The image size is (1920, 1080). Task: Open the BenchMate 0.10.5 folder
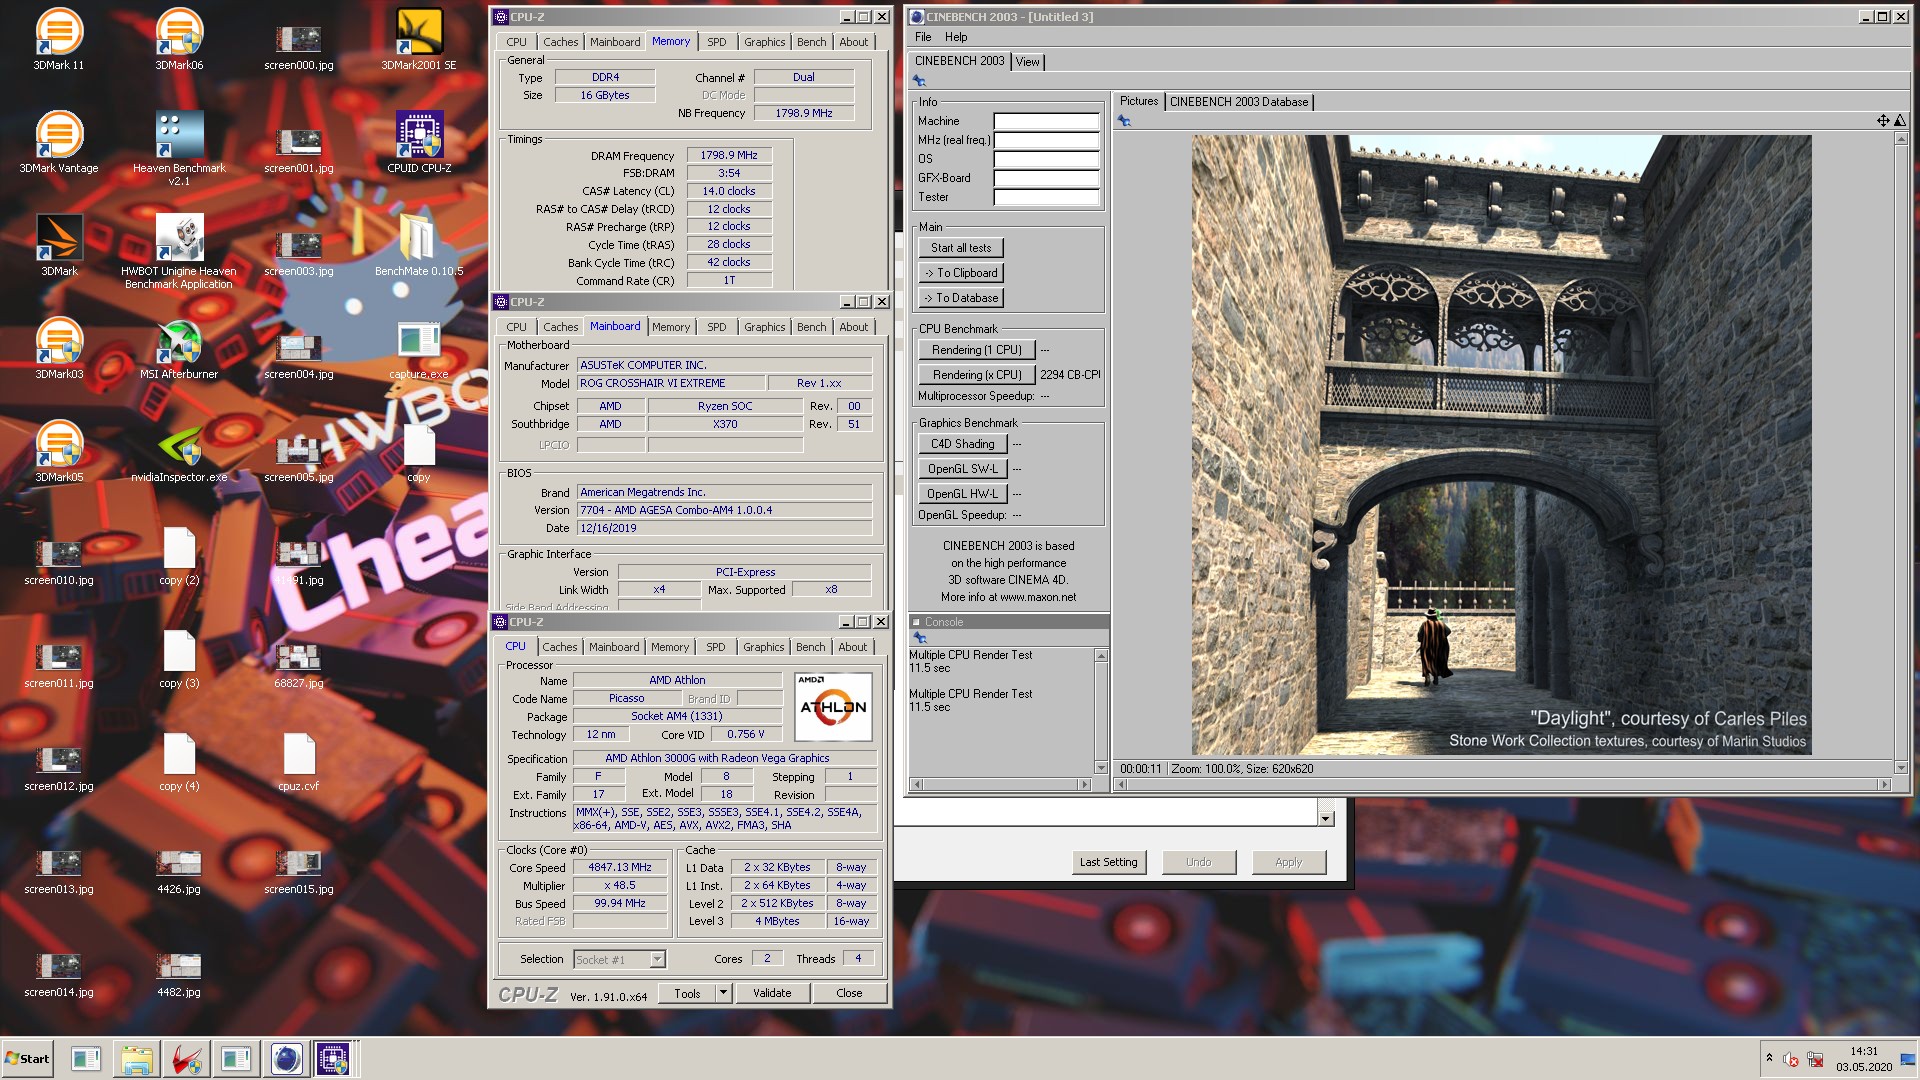[419, 245]
